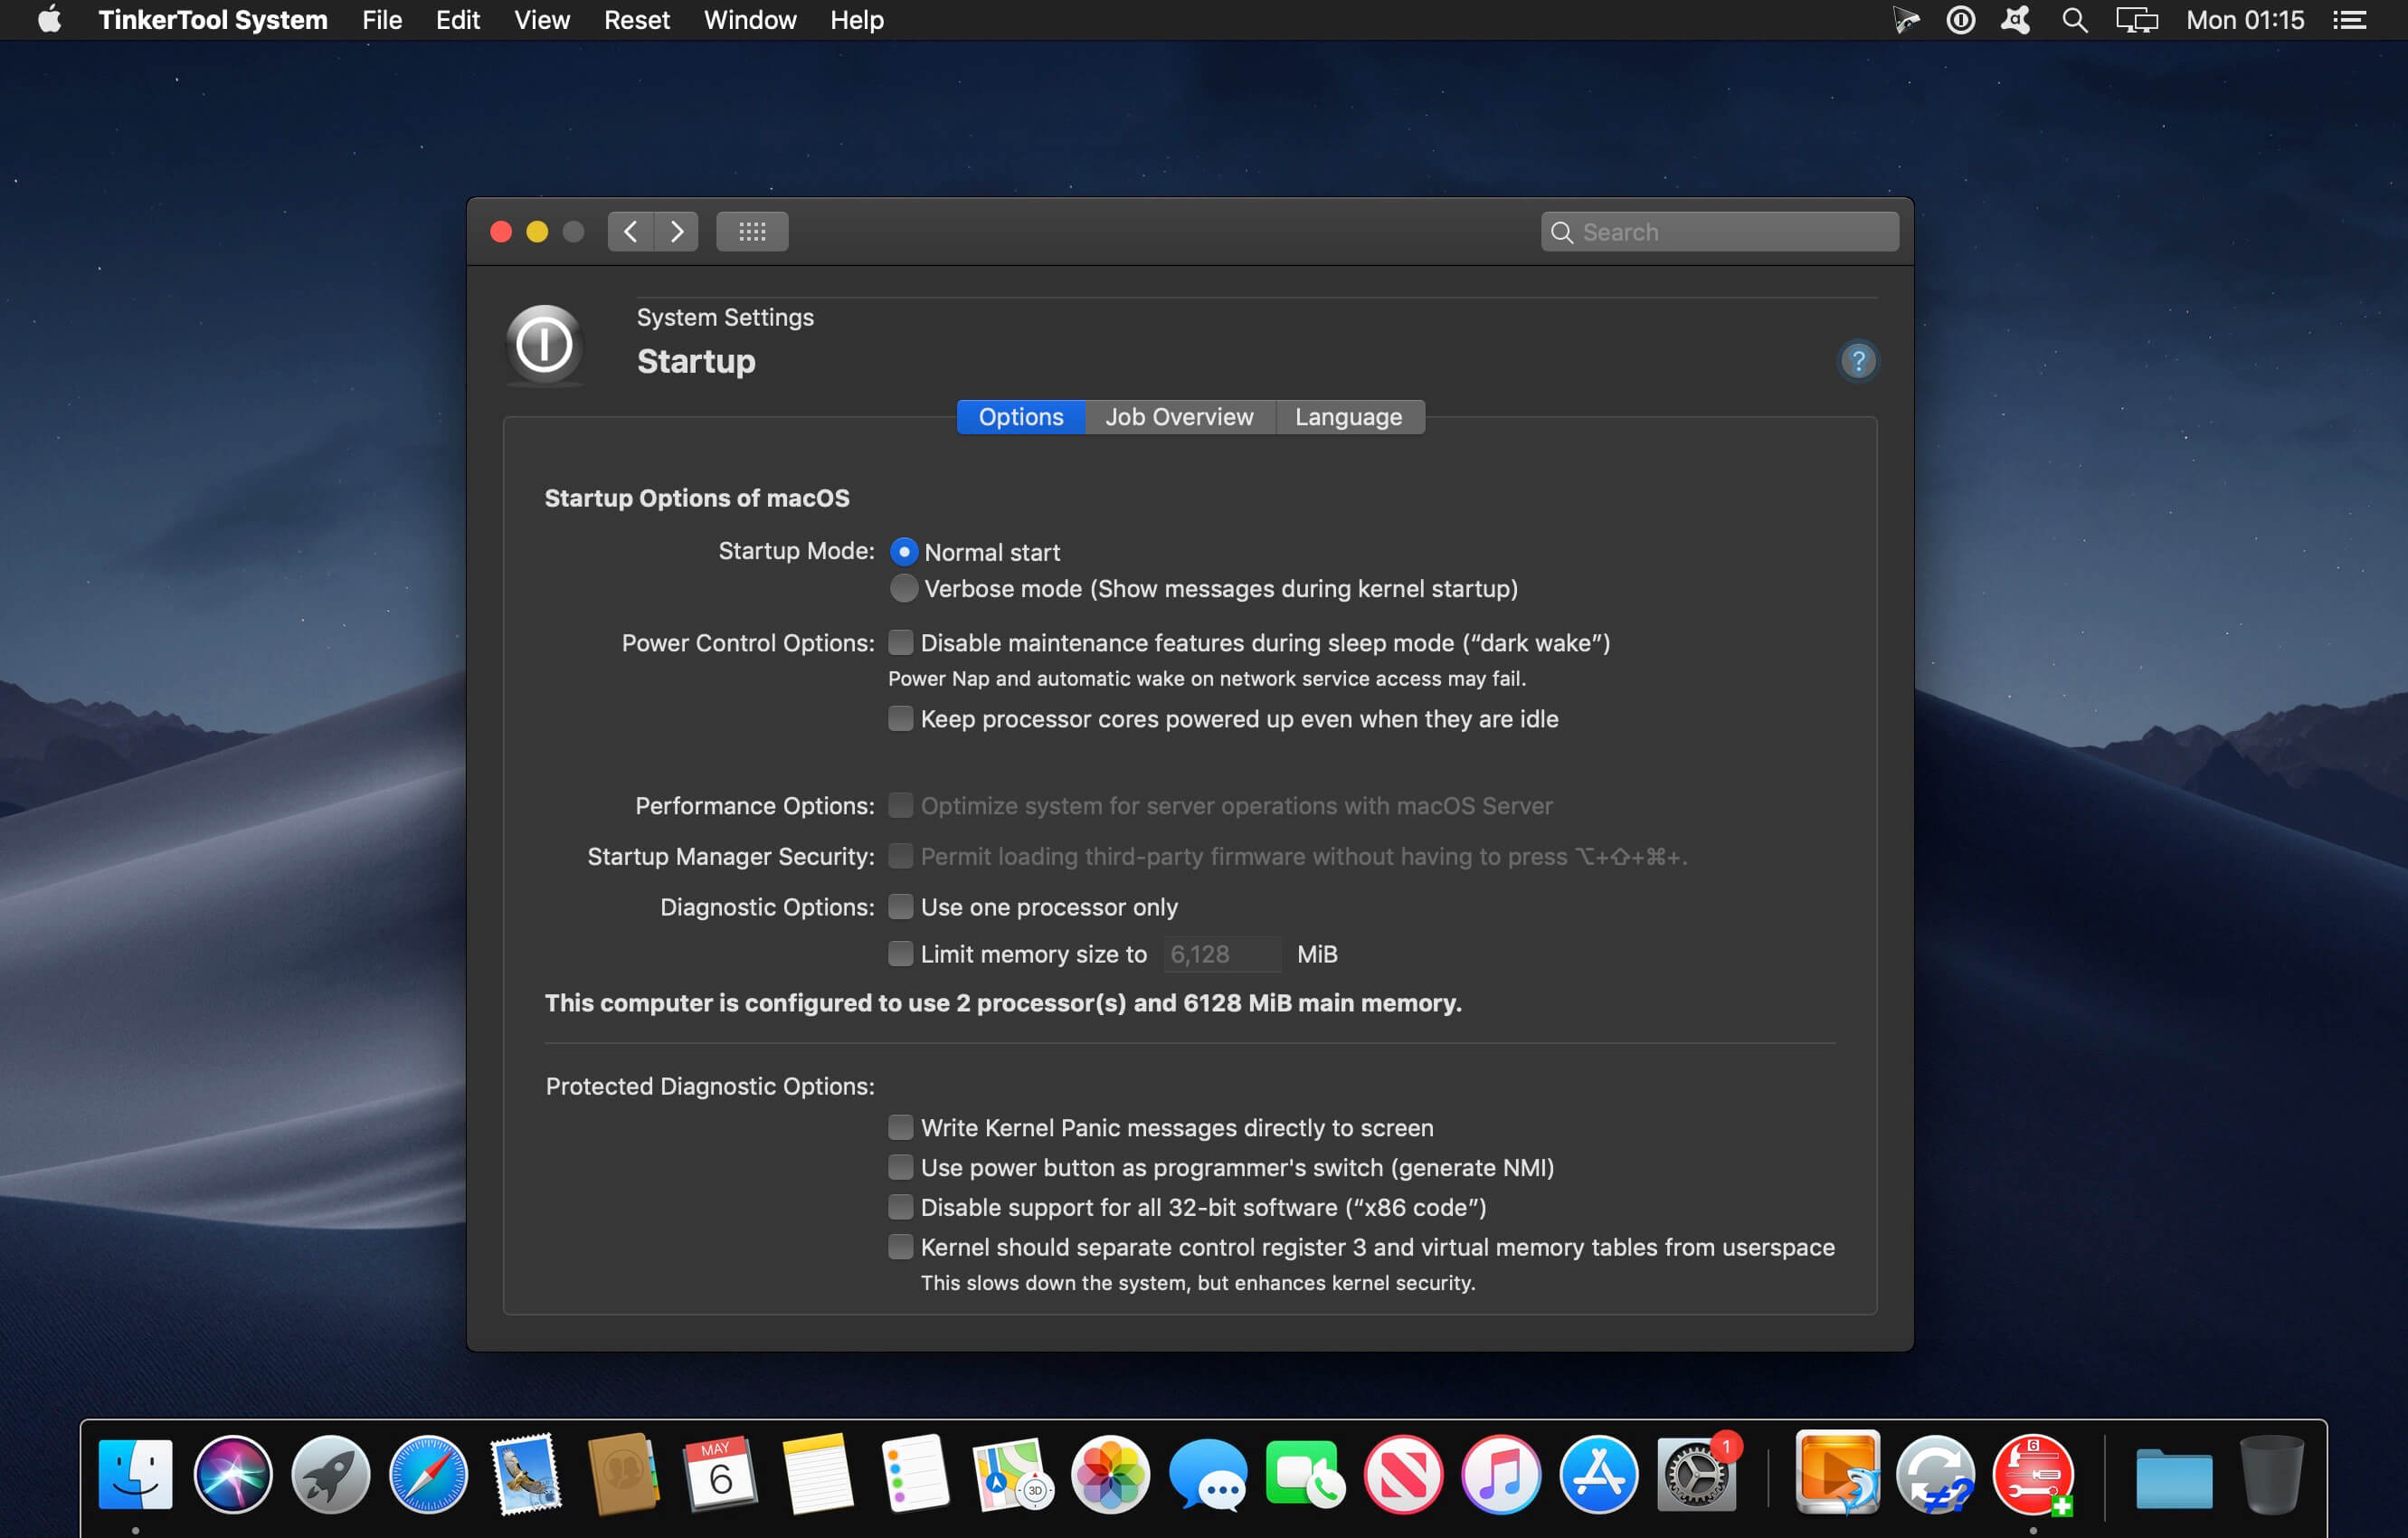2408x1538 pixels.
Task: Open the Apple menu
Action: tap(50, 20)
